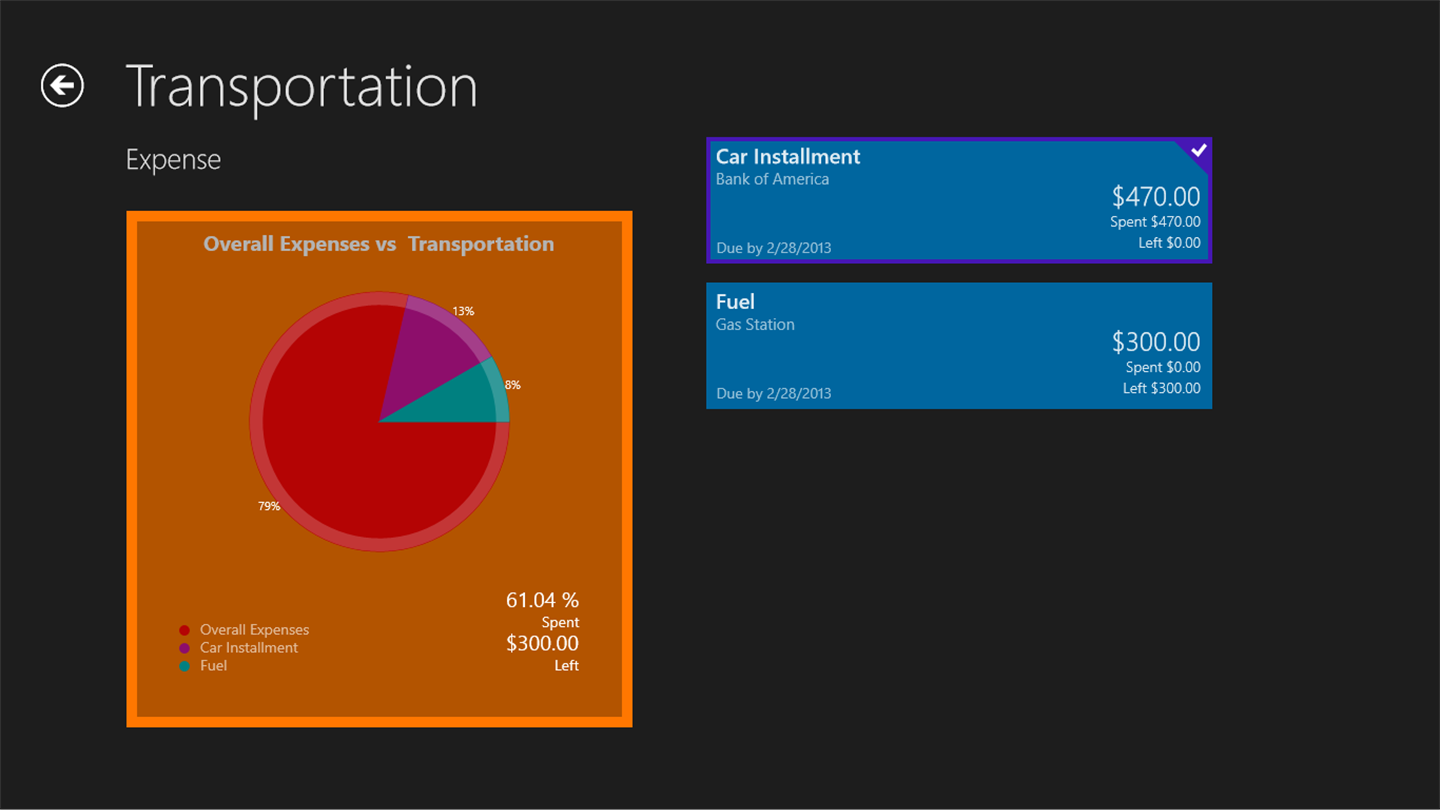
Task: Select the Fuel expense tile
Action: pos(958,346)
